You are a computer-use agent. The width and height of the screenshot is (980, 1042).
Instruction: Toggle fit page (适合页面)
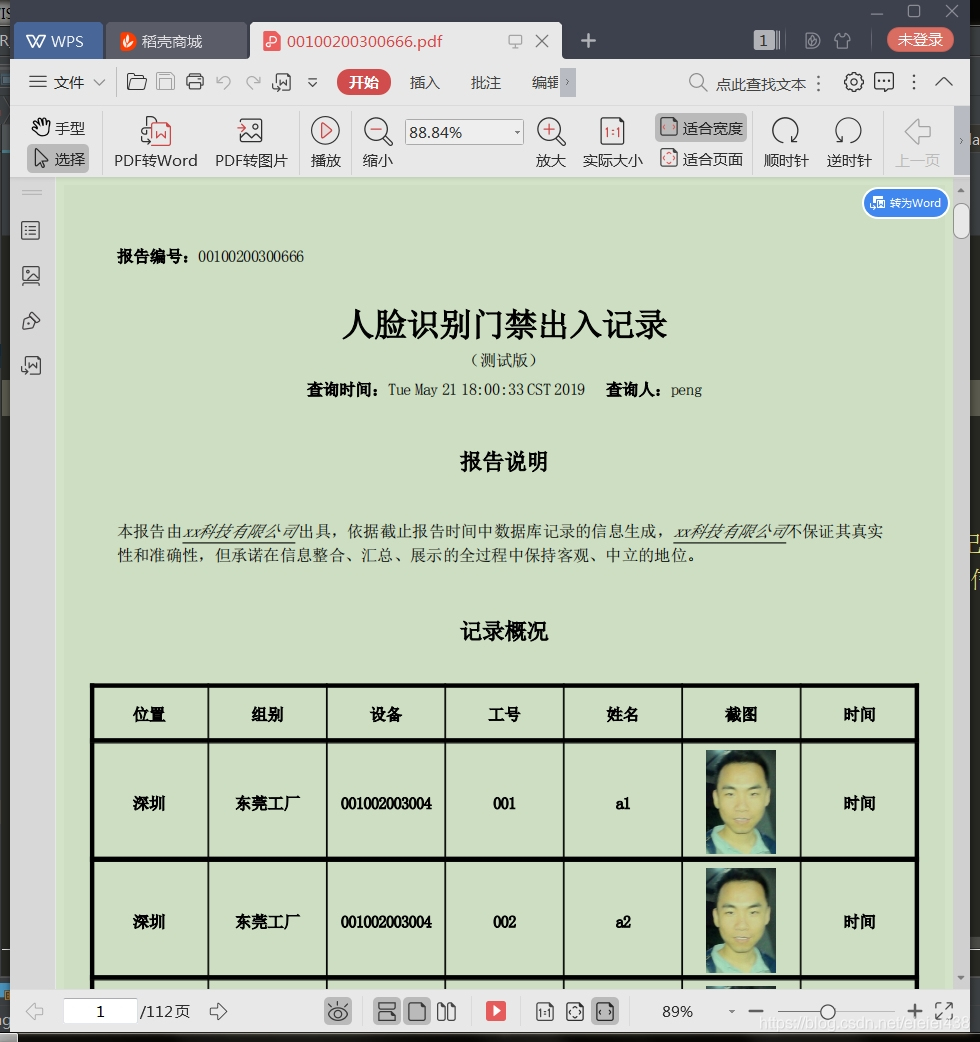pyautogui.click(x=702, y=159)
